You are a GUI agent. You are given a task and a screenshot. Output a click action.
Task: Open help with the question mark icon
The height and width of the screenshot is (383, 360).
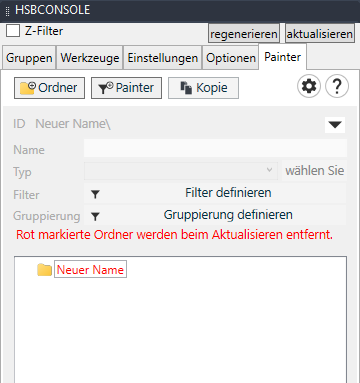click(x=337, y=87)
